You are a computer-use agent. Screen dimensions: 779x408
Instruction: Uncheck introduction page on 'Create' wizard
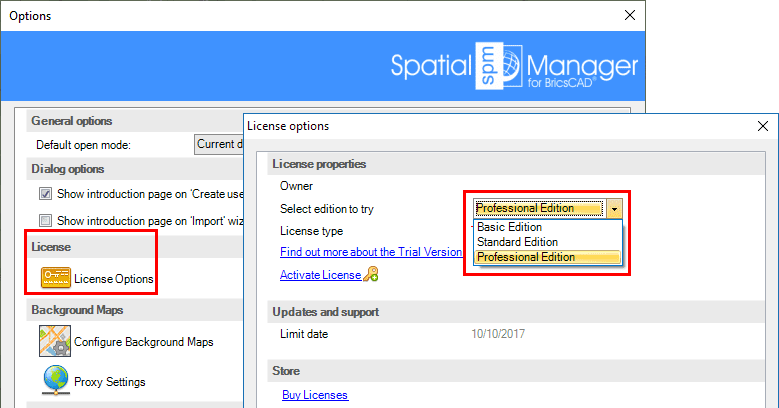point(45,193)
